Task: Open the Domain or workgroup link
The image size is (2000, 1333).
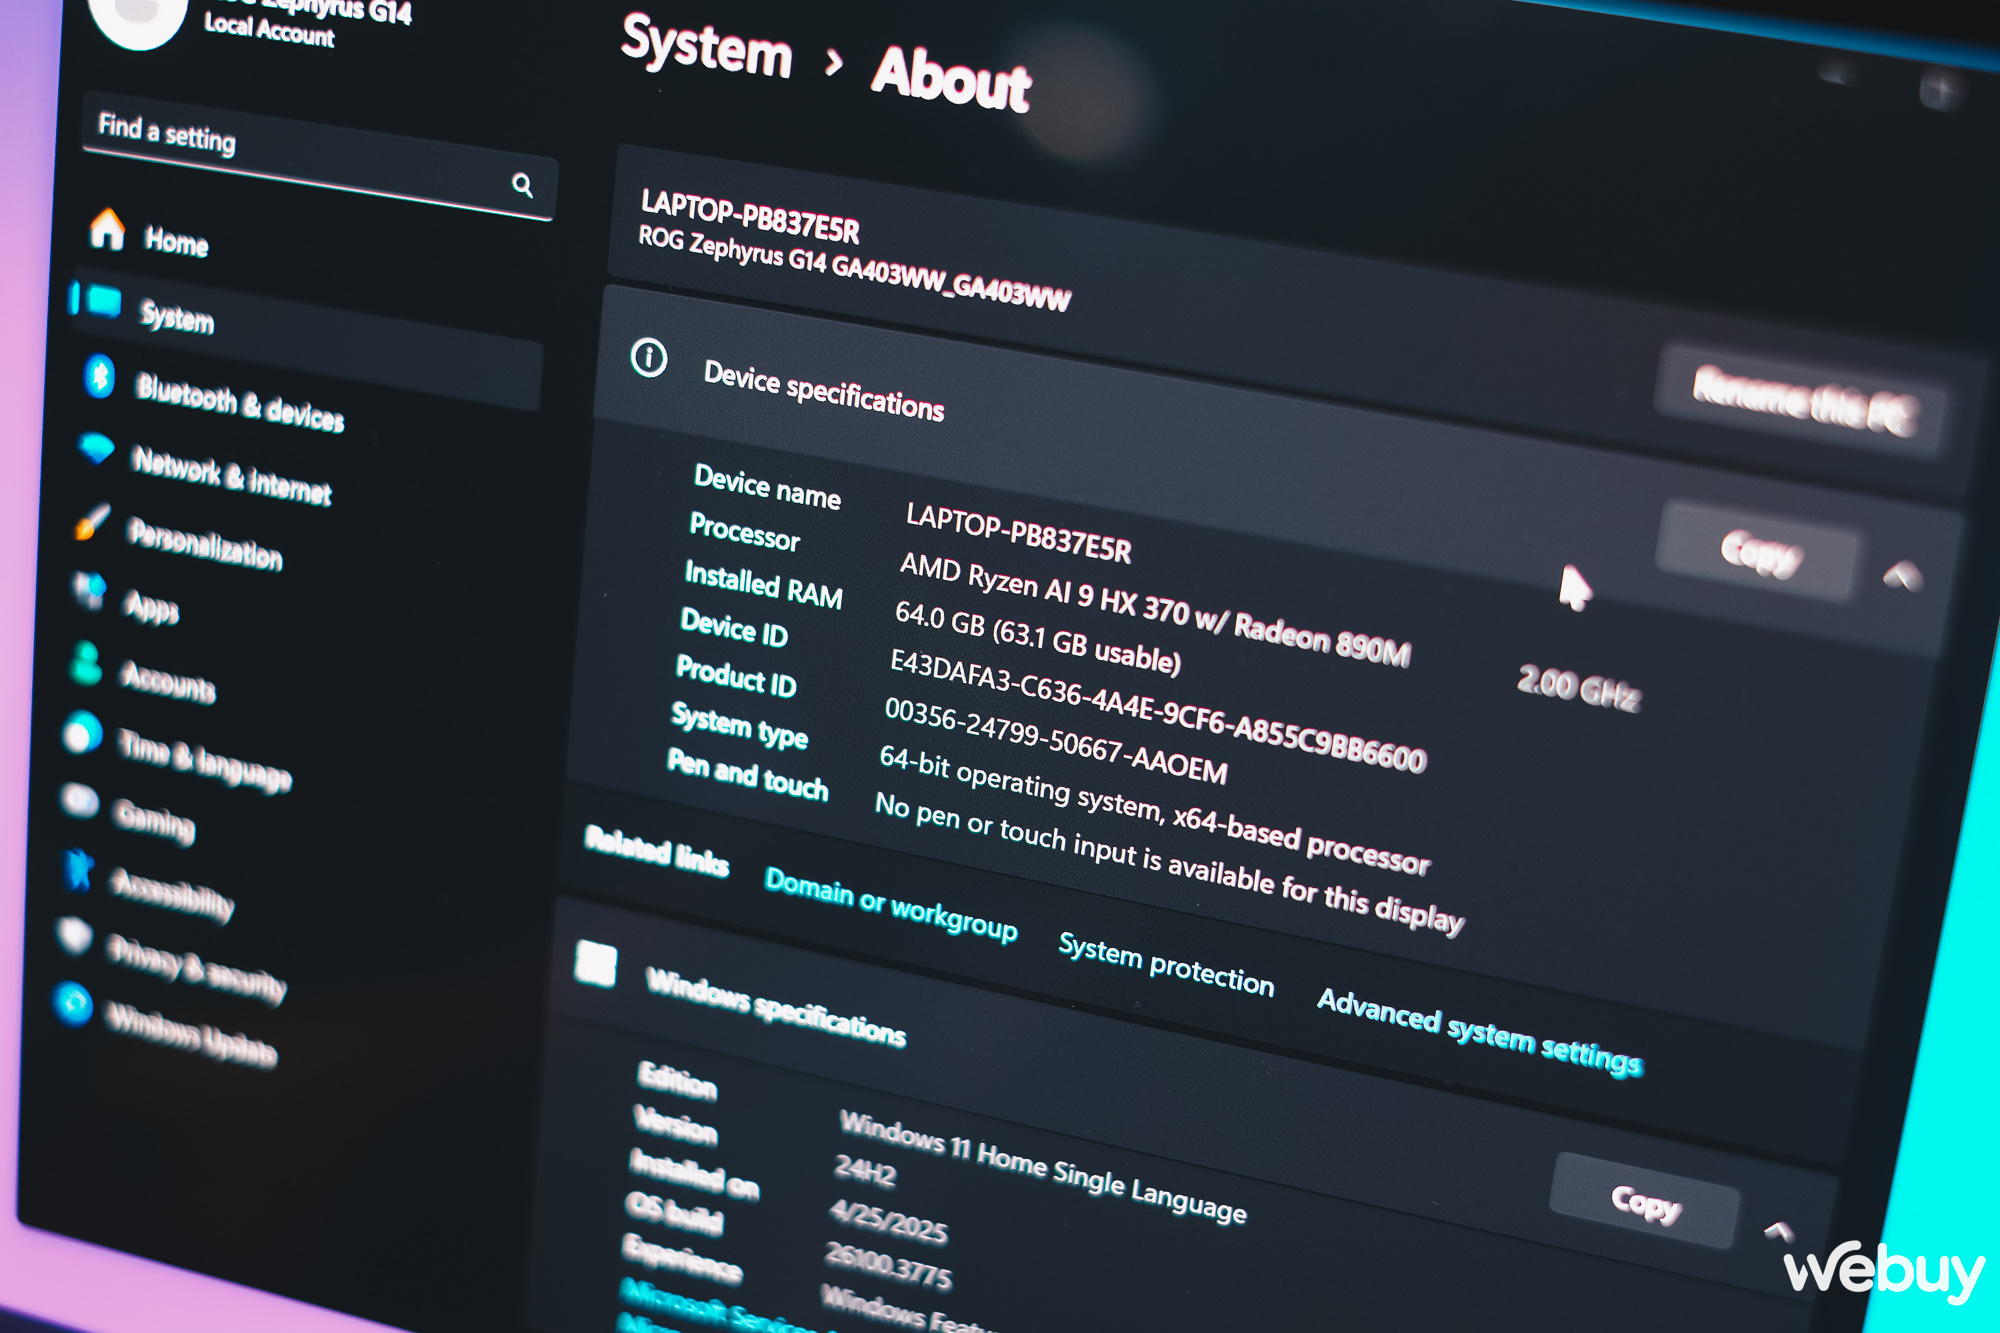Action: click(890, 906)
